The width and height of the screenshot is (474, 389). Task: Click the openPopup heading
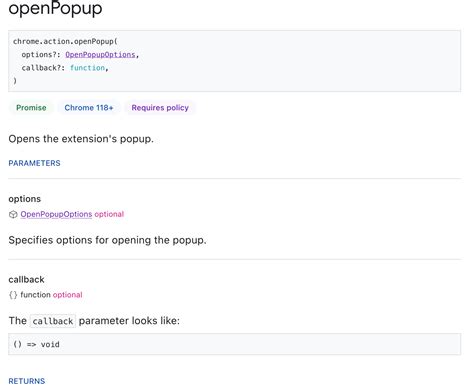pos(55,8)
